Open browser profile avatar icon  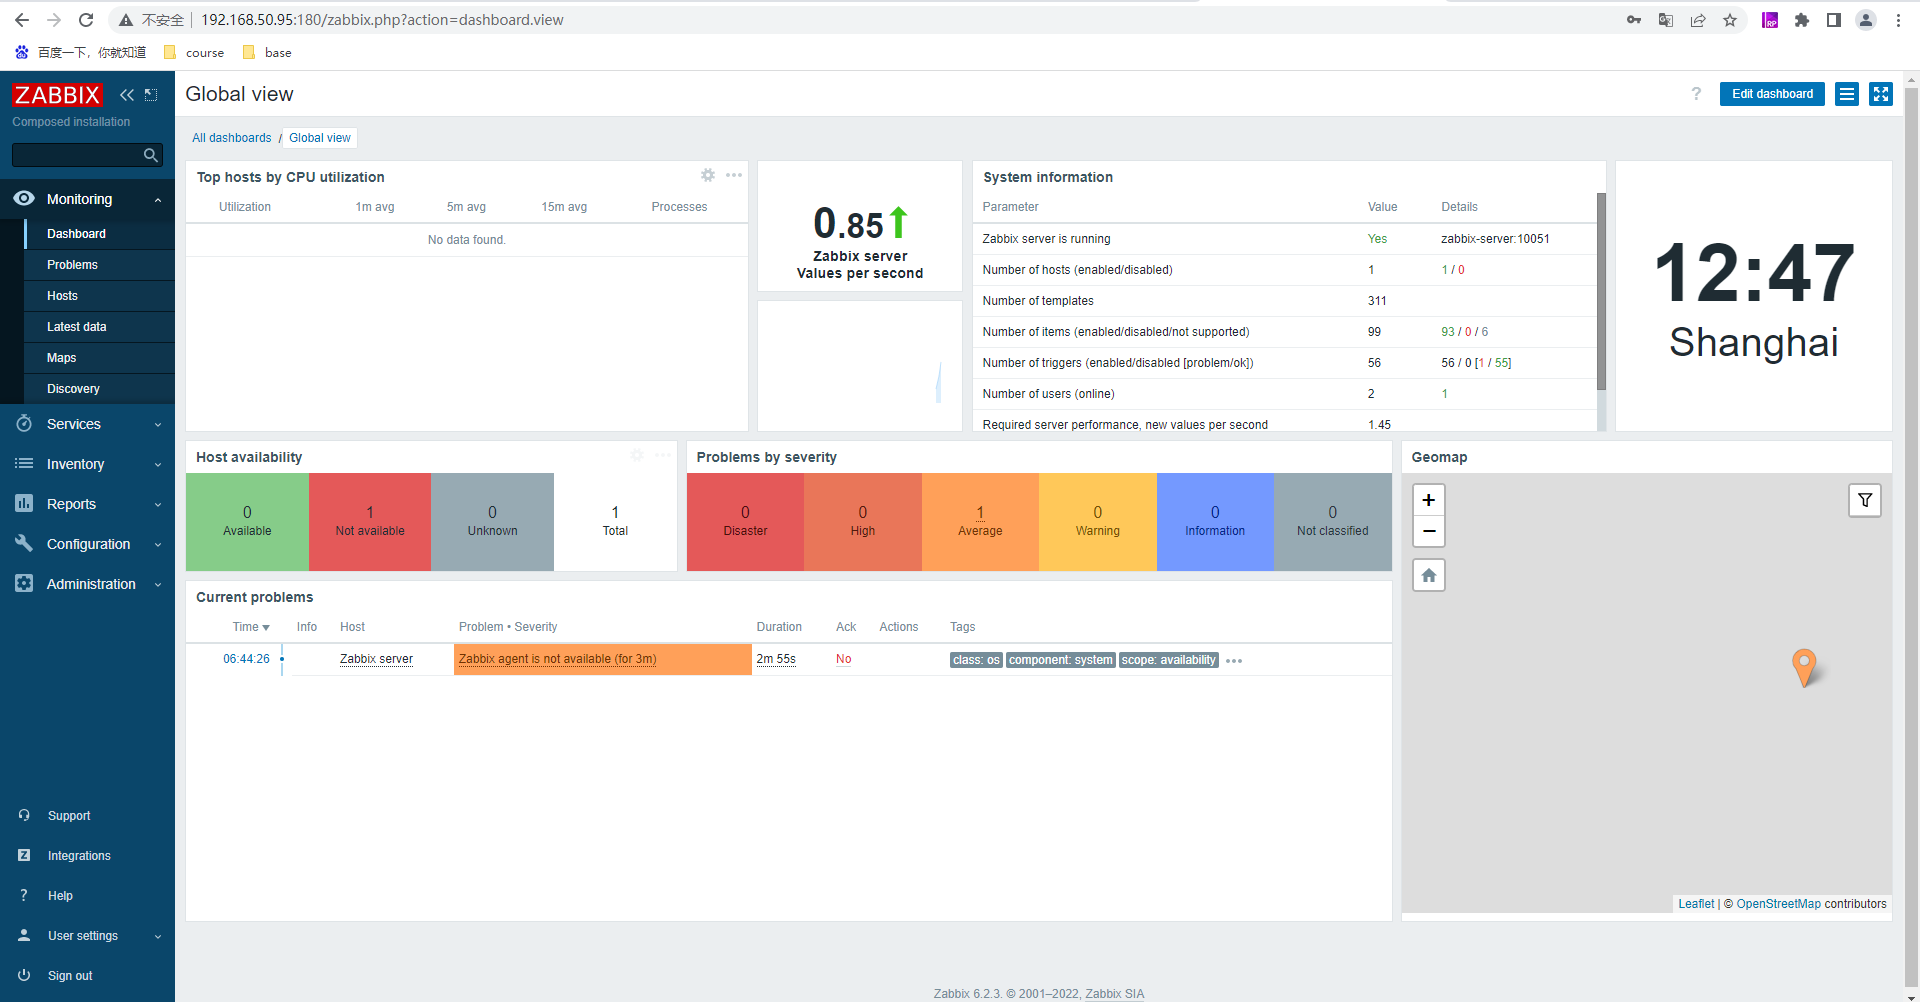[1866, 20]
